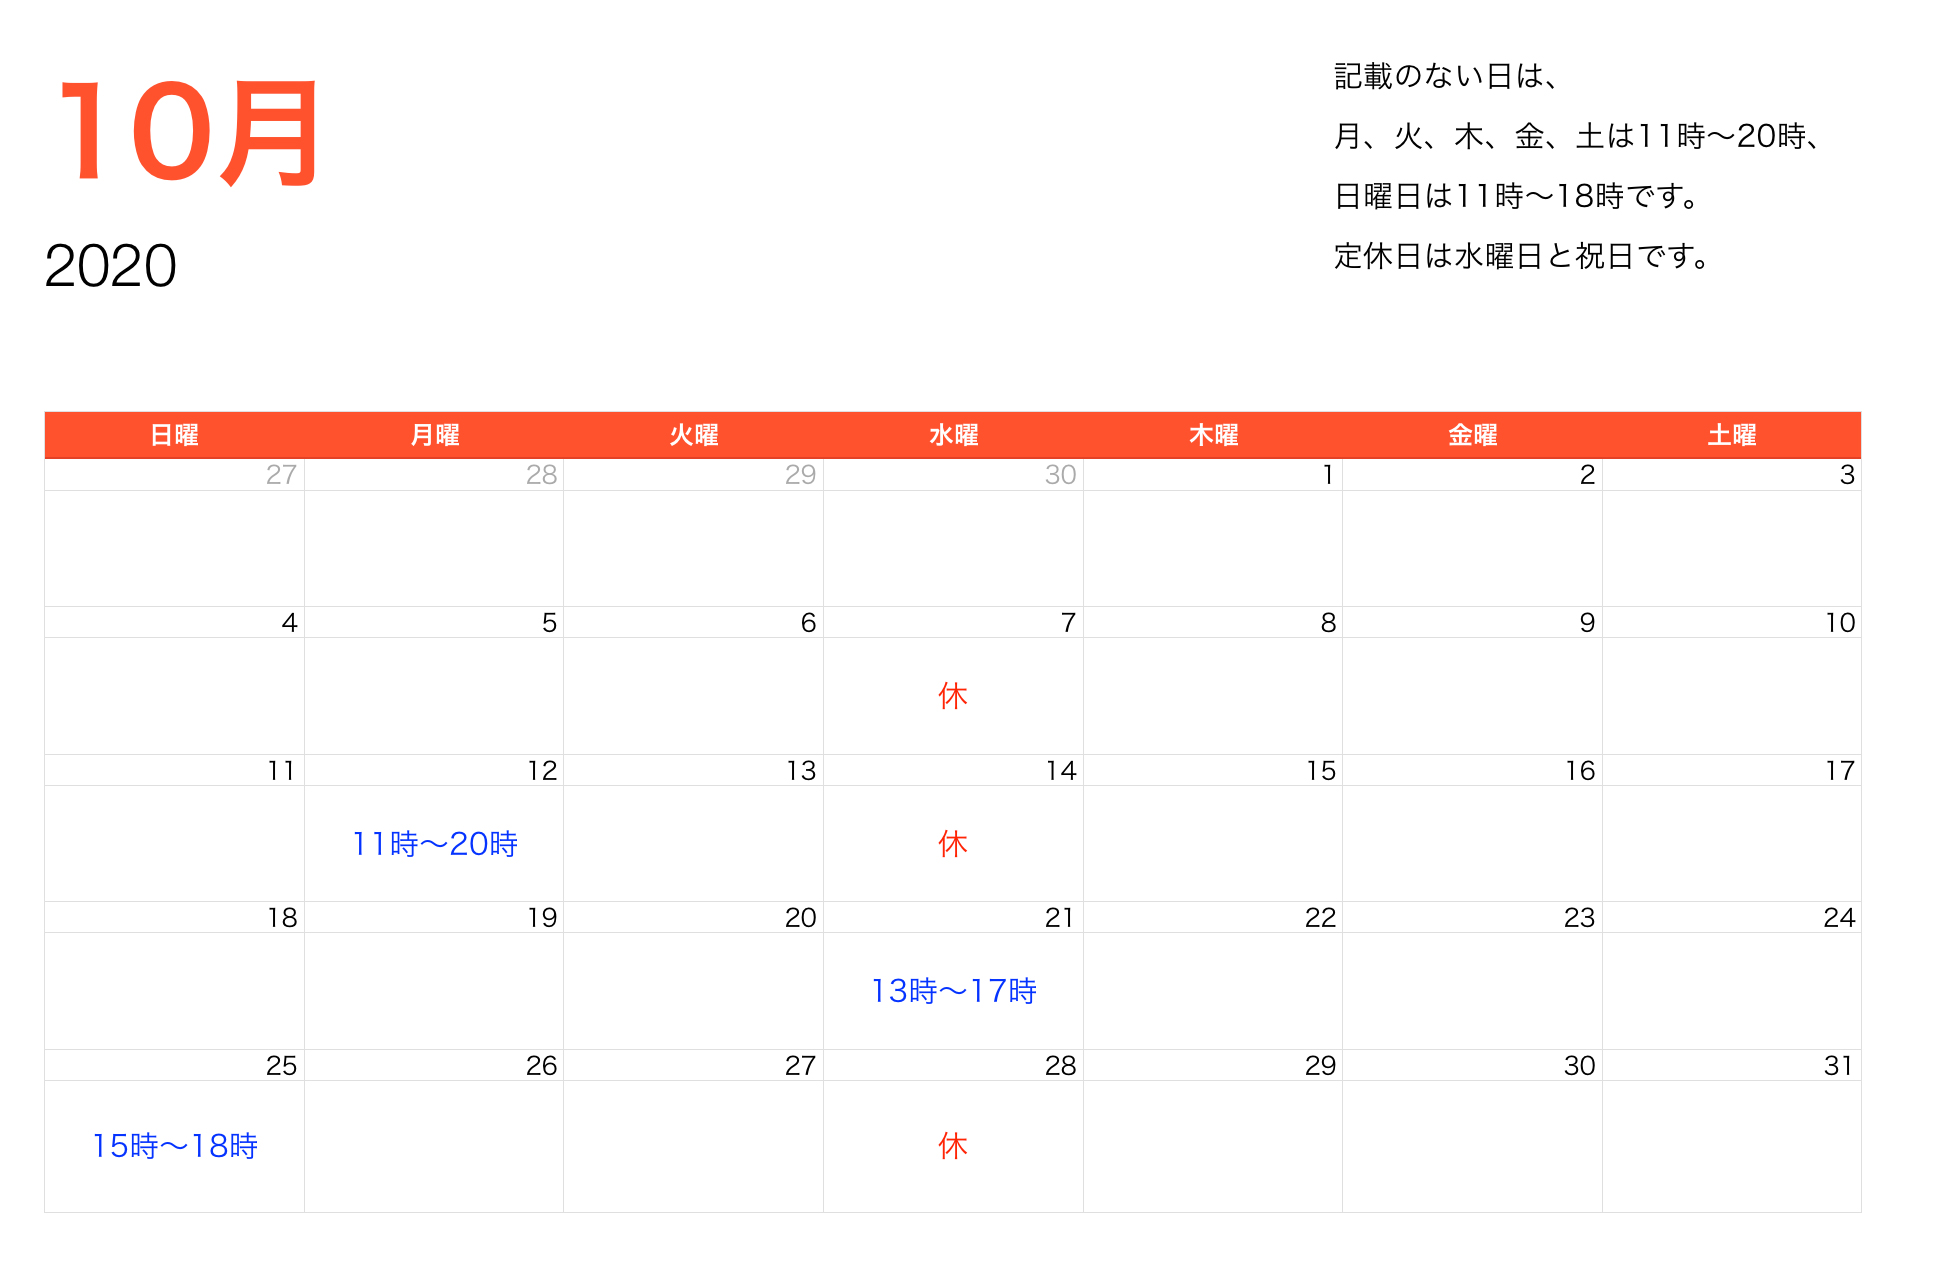Screen dimensions: 1949x1283
Task: Select the red 休 under day 7
Action: 953,696
